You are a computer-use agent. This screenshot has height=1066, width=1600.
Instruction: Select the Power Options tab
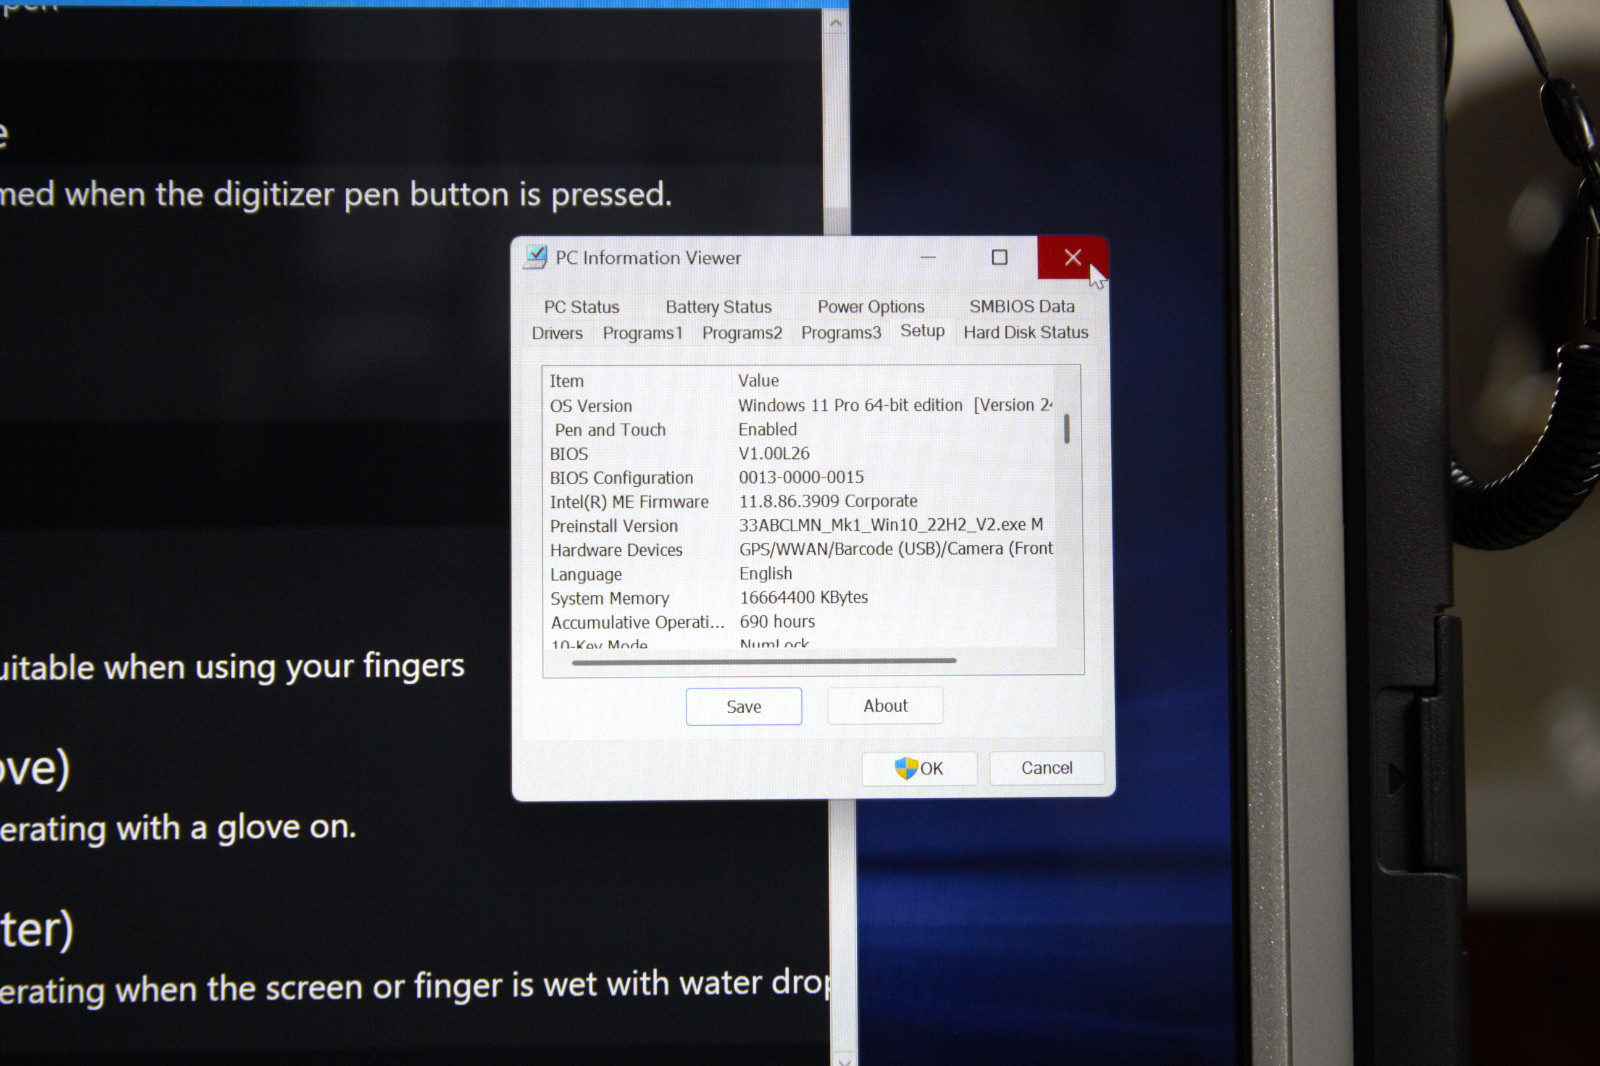tap(871, 307)
